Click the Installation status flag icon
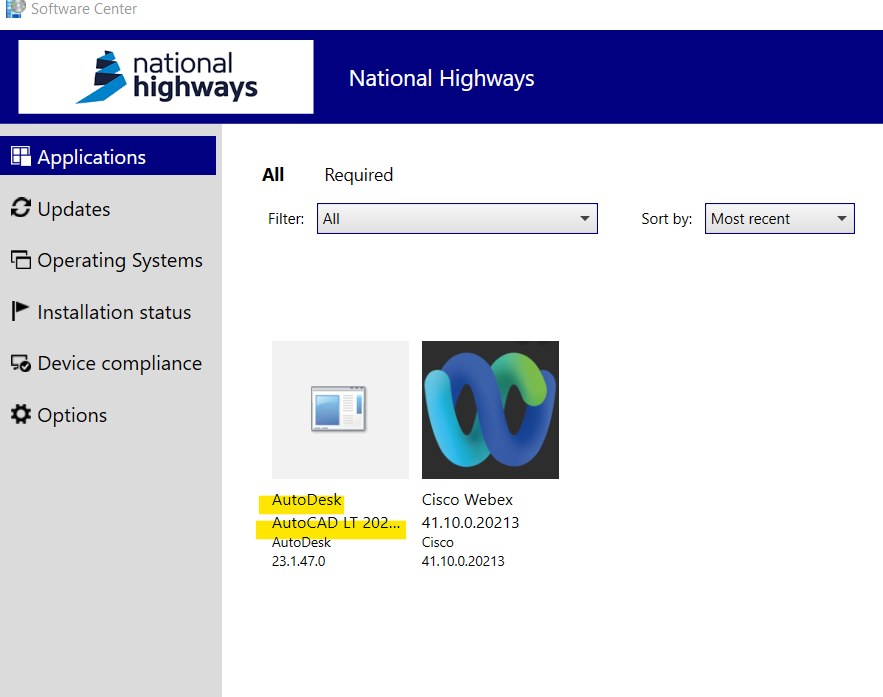This screenshot has width=883, height=697. [x=20, y=311]
